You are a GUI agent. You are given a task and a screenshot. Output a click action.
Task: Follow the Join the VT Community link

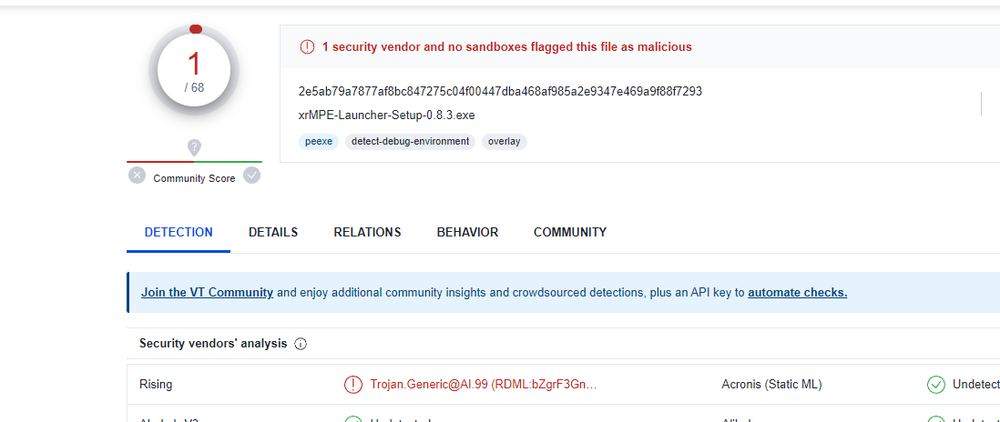[x=207, y=292]
